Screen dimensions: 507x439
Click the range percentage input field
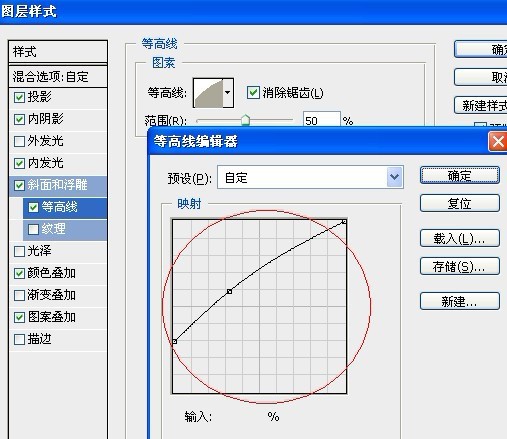[x=321, y=120]
